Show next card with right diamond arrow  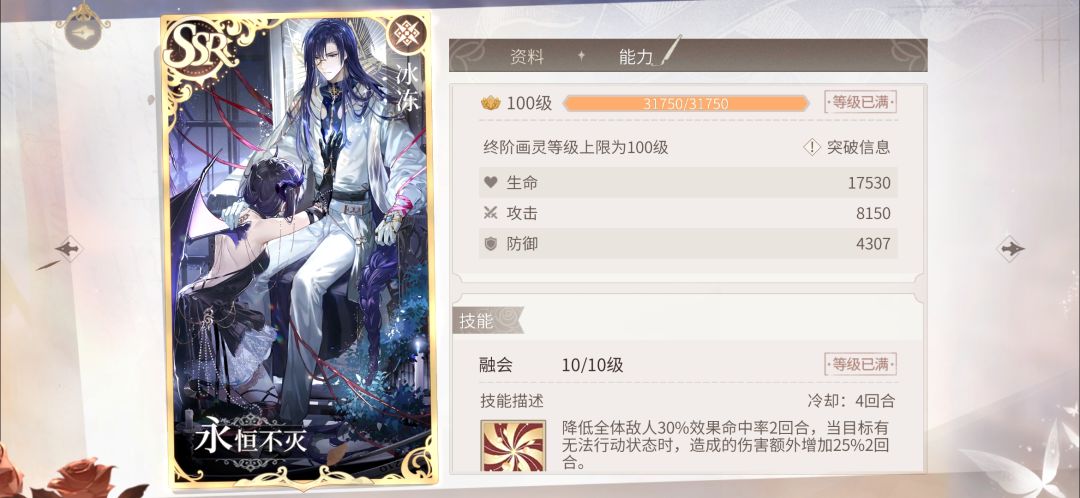coord(1010,248)
